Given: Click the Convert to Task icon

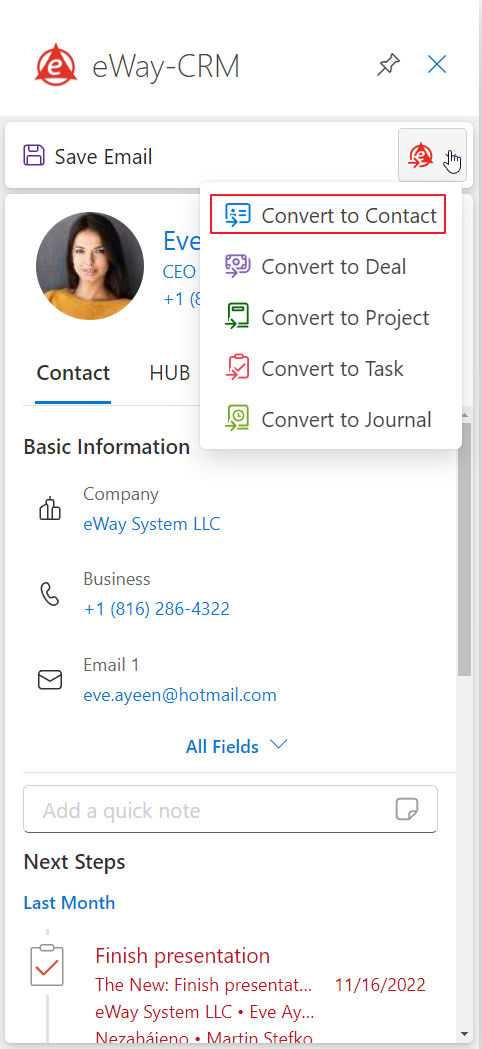Looking at the screenshot, I should click(x=237, y=368).
